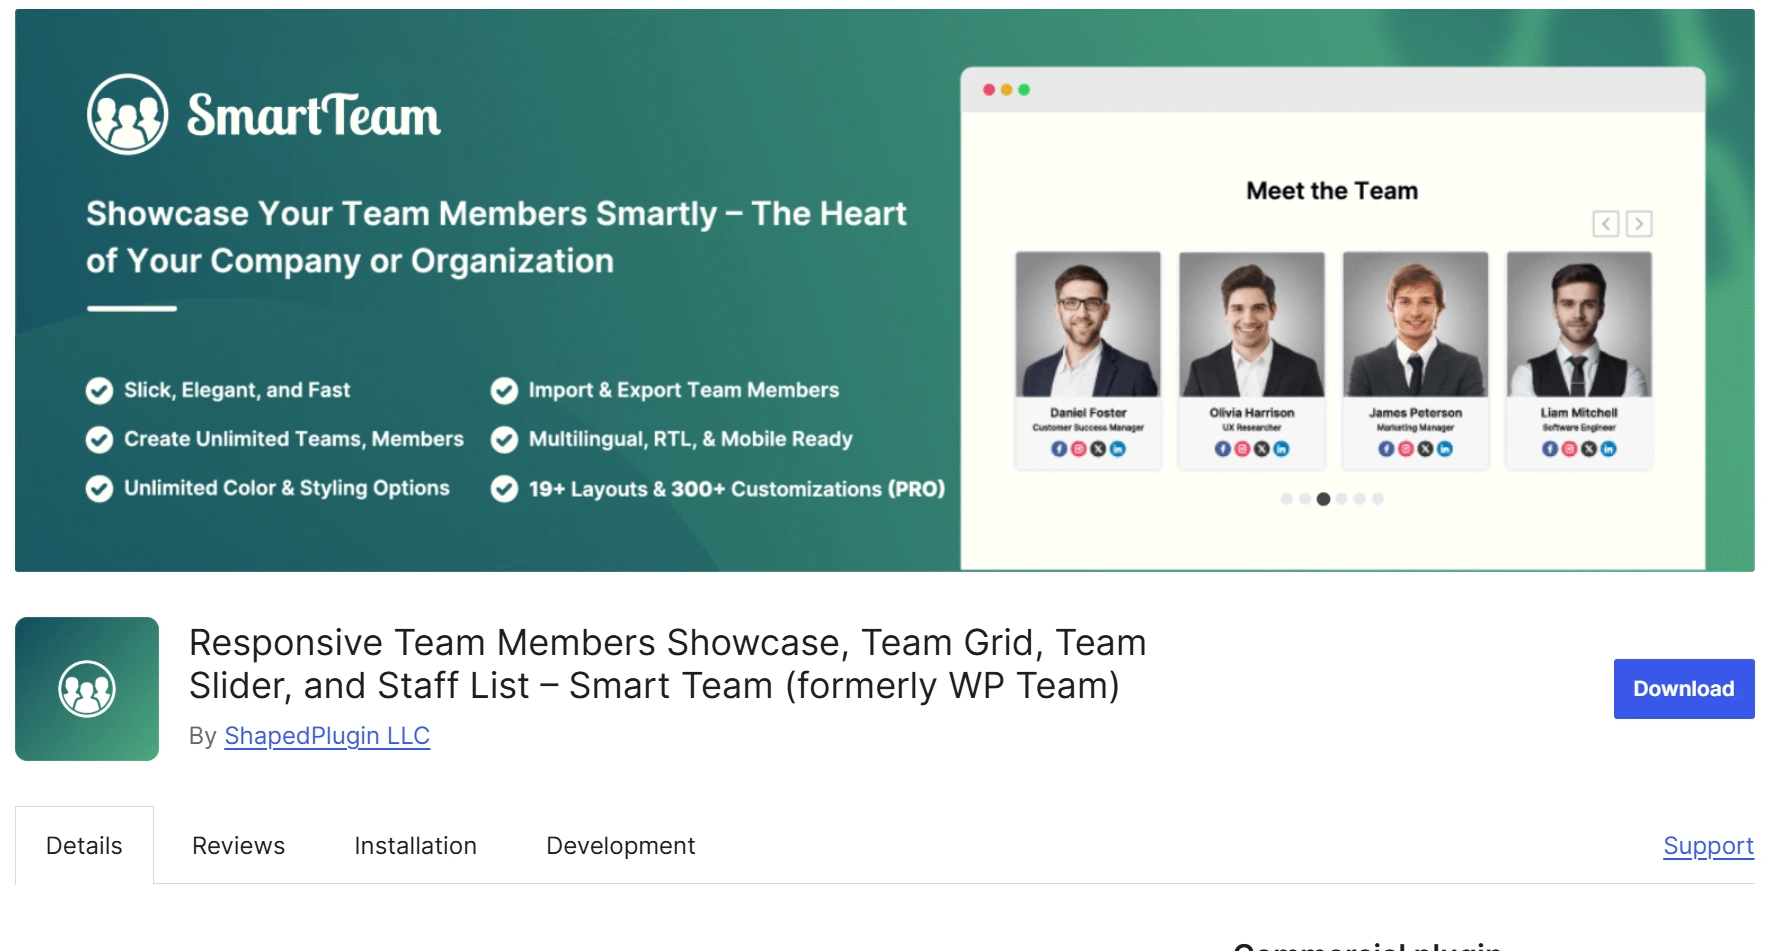Viewport: 1767px width, 951px height.
Task: Click Daniel Foster's X icon
Action: pos(1098,449)
